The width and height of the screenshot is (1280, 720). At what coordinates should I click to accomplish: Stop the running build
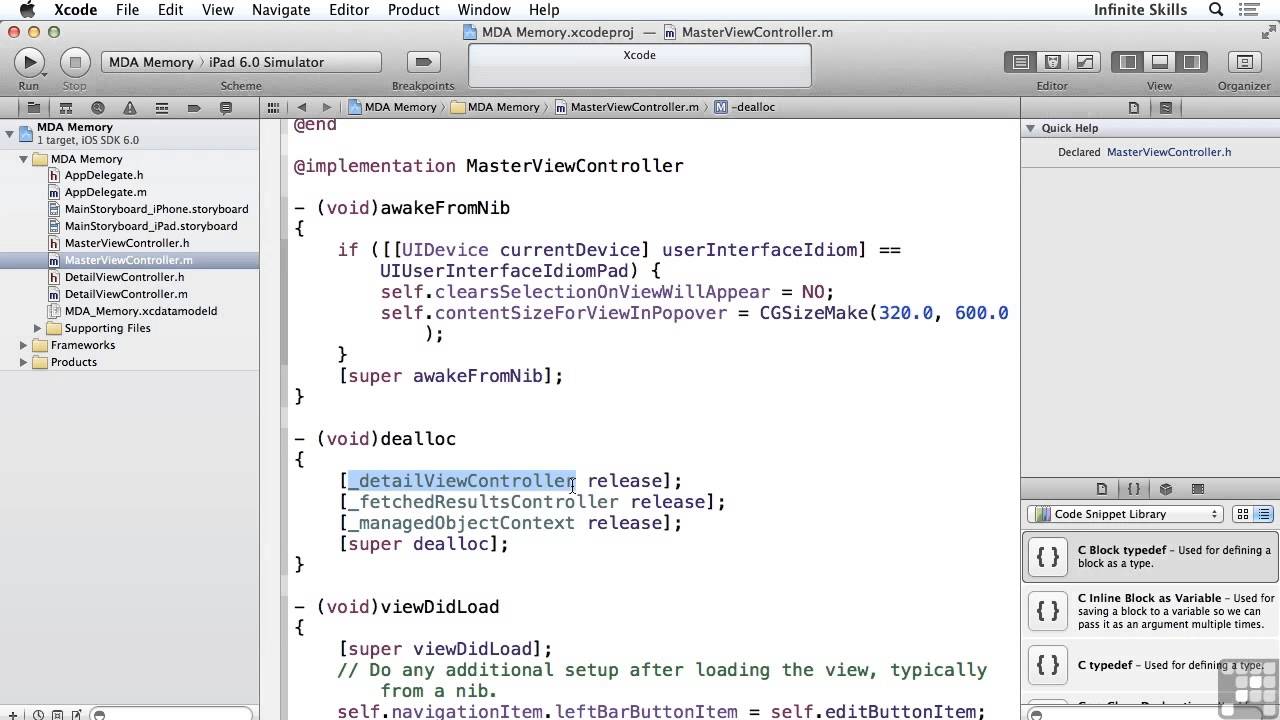[74, 62]
